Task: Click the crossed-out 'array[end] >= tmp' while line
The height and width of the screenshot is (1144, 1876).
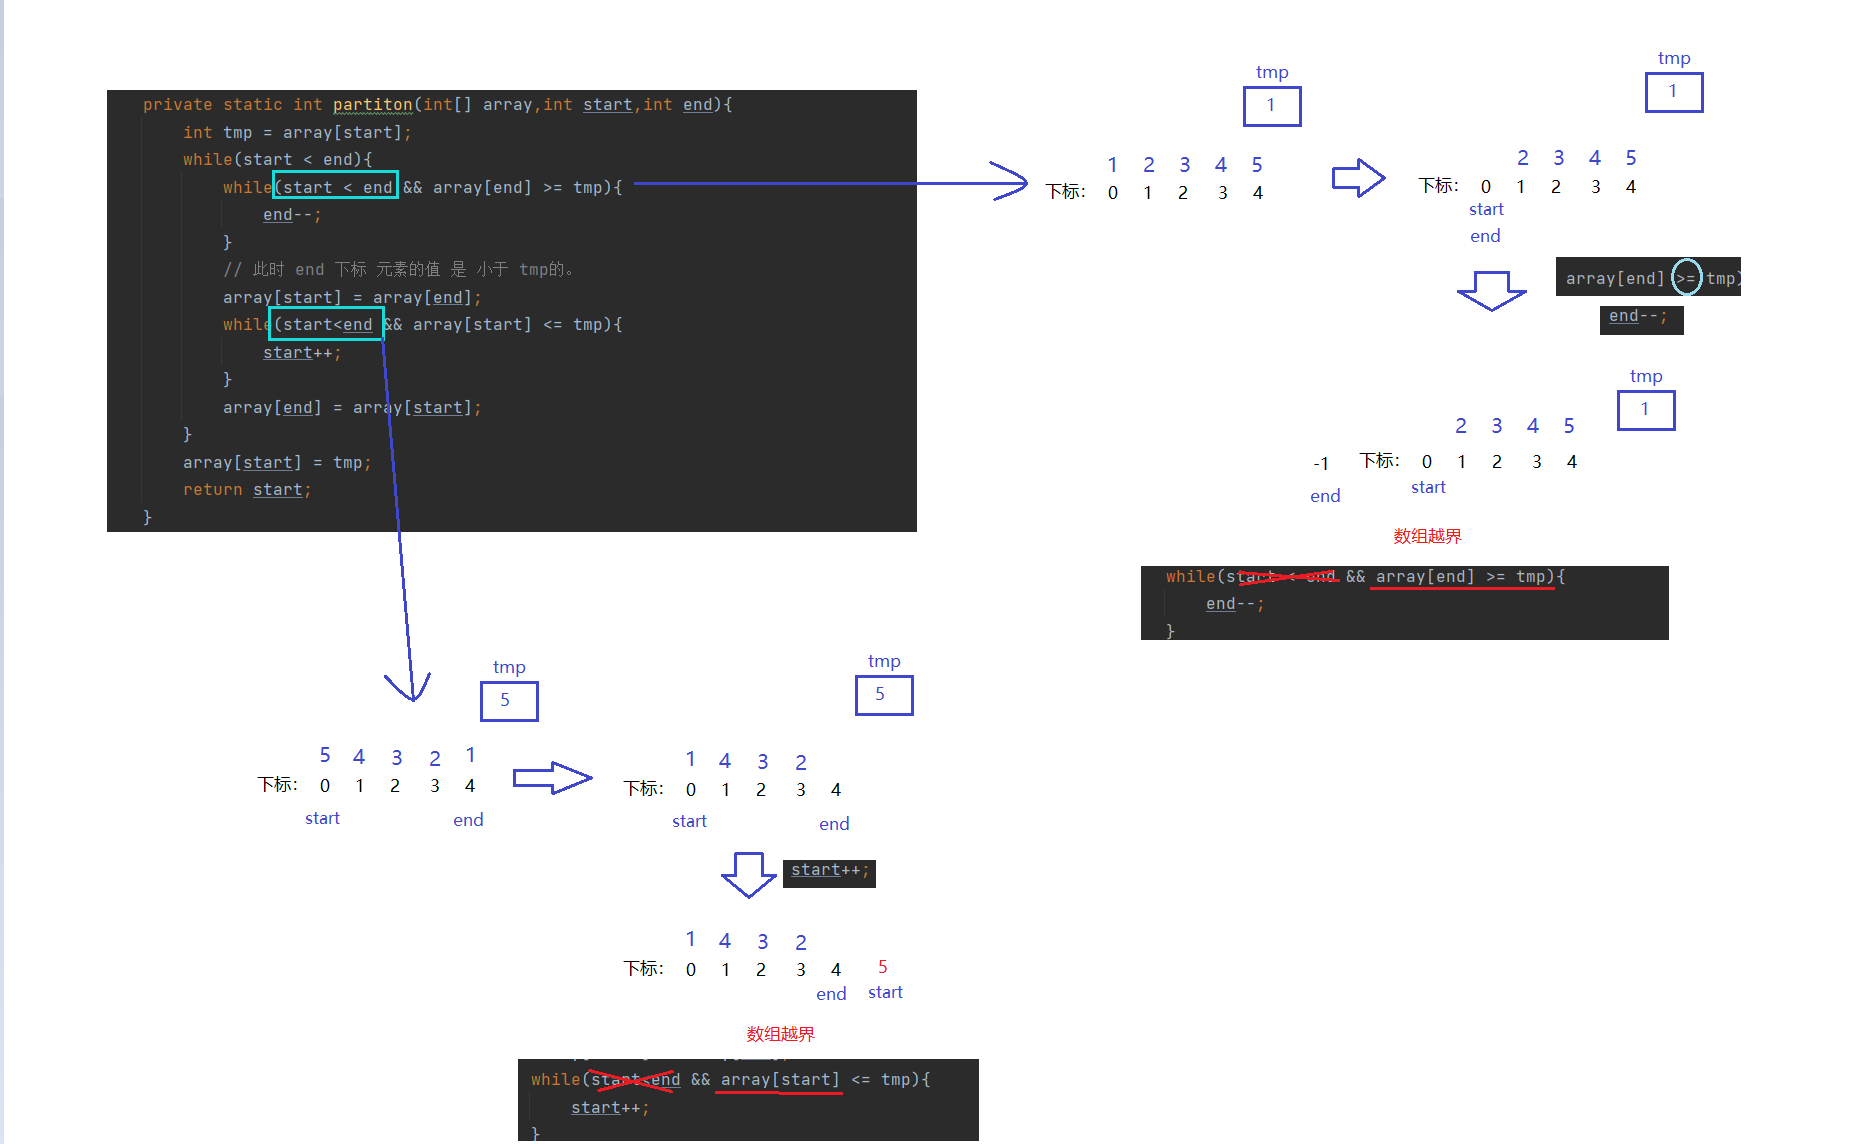Action: (1365, 577)
